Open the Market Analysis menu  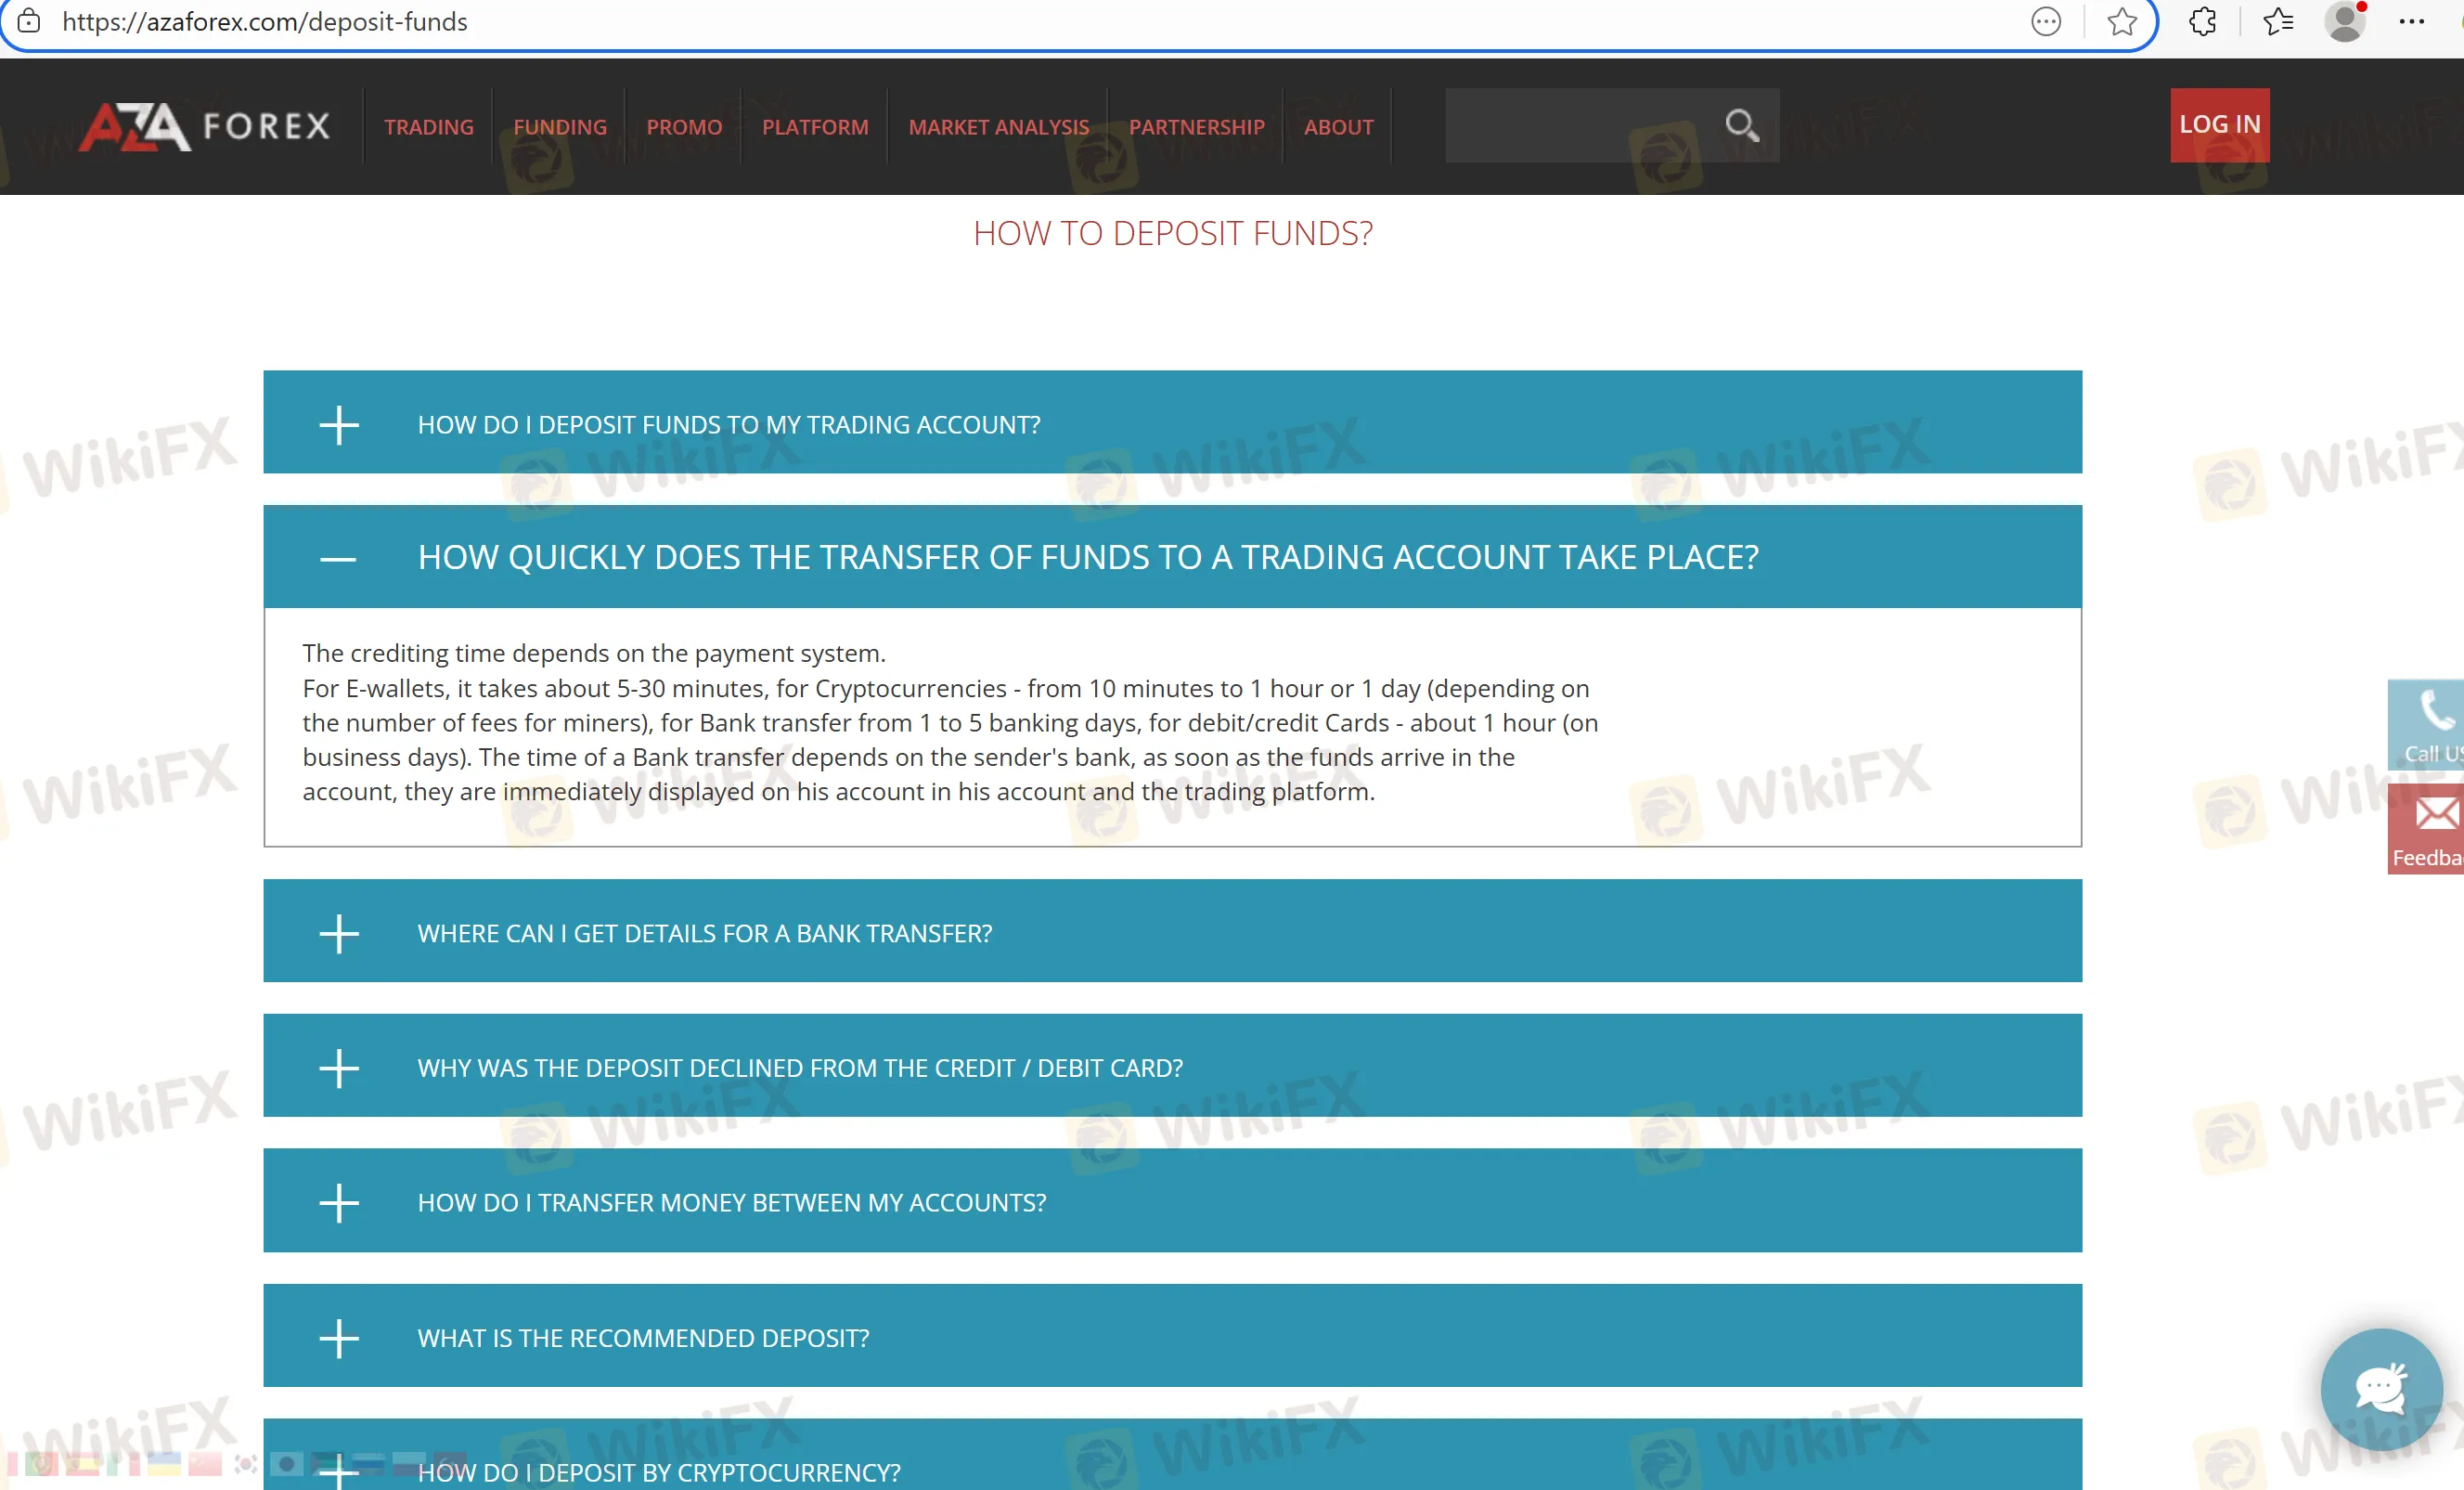coord(998,127)
